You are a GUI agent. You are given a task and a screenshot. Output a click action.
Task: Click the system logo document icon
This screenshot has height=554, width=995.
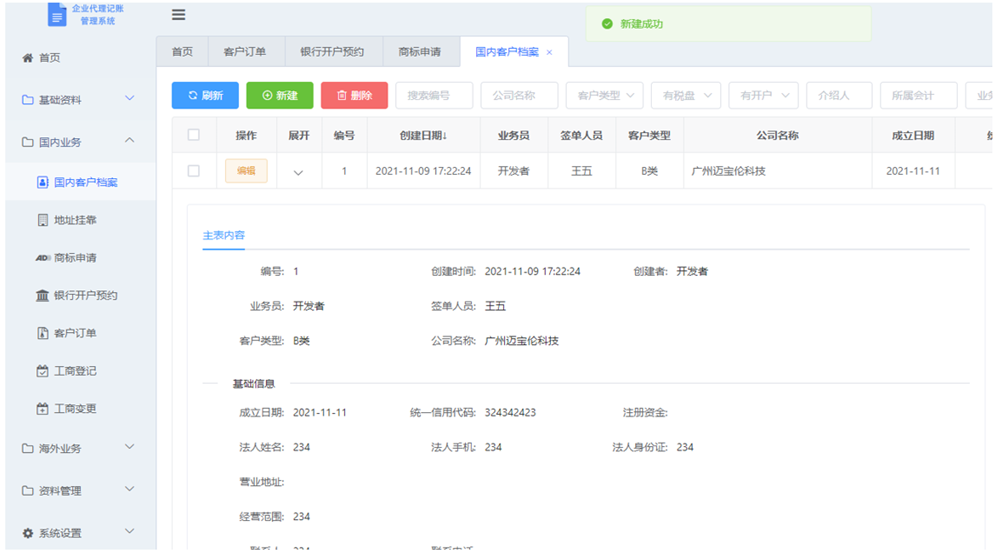[56, 14]
